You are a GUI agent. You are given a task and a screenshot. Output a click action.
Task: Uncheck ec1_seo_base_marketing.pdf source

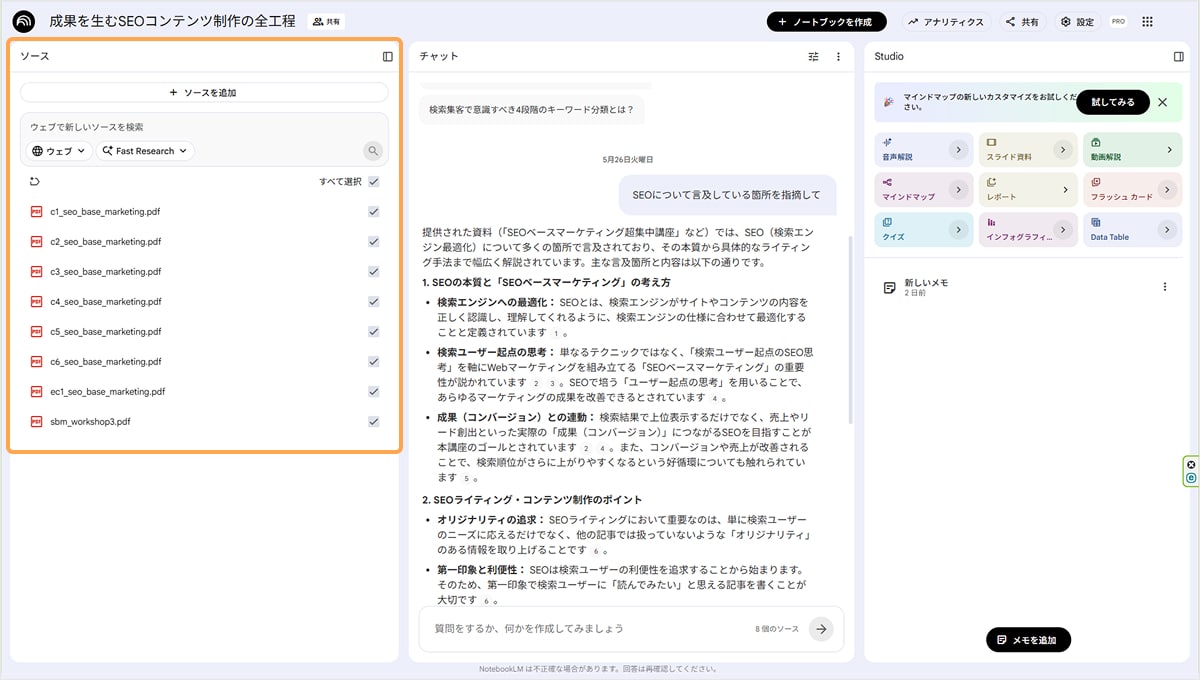coord(373,392)
